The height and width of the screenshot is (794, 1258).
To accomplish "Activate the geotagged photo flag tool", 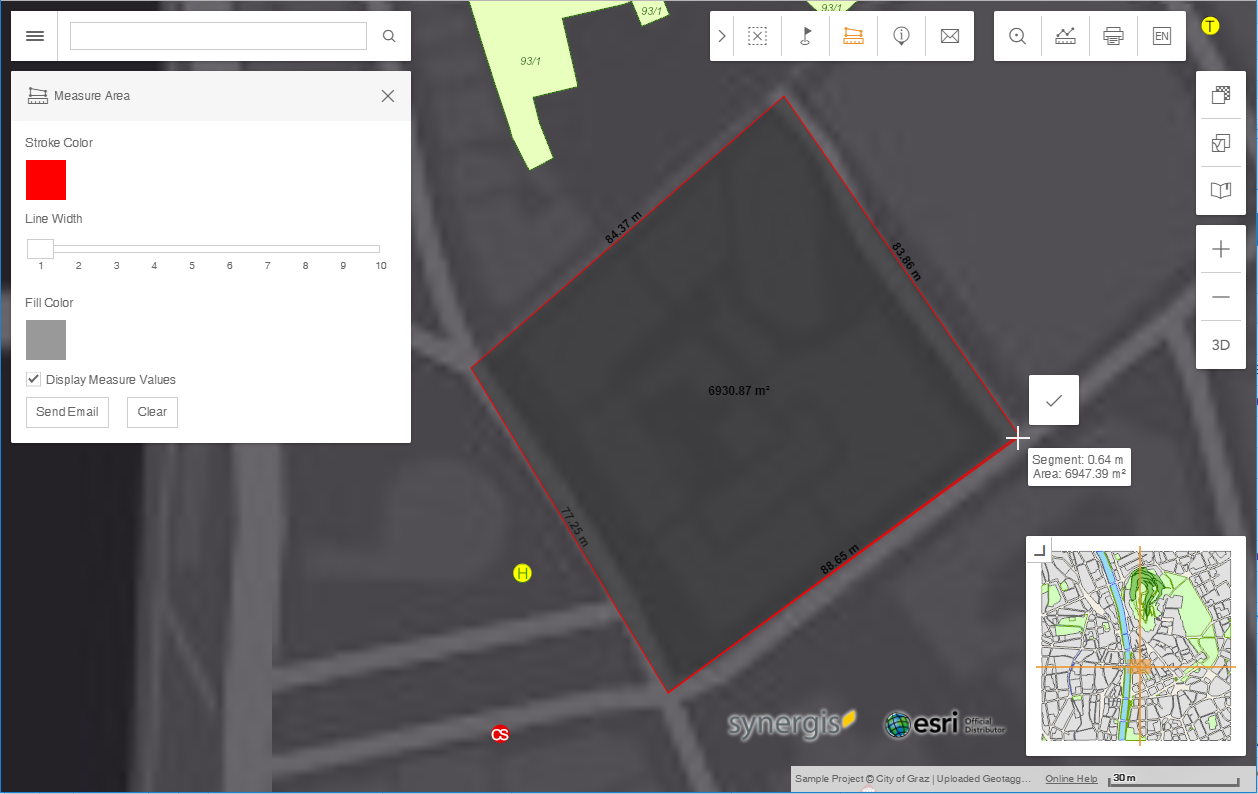I will 805,35.
